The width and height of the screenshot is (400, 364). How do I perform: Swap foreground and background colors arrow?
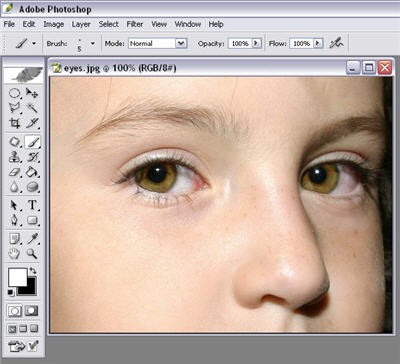point(33,270)
